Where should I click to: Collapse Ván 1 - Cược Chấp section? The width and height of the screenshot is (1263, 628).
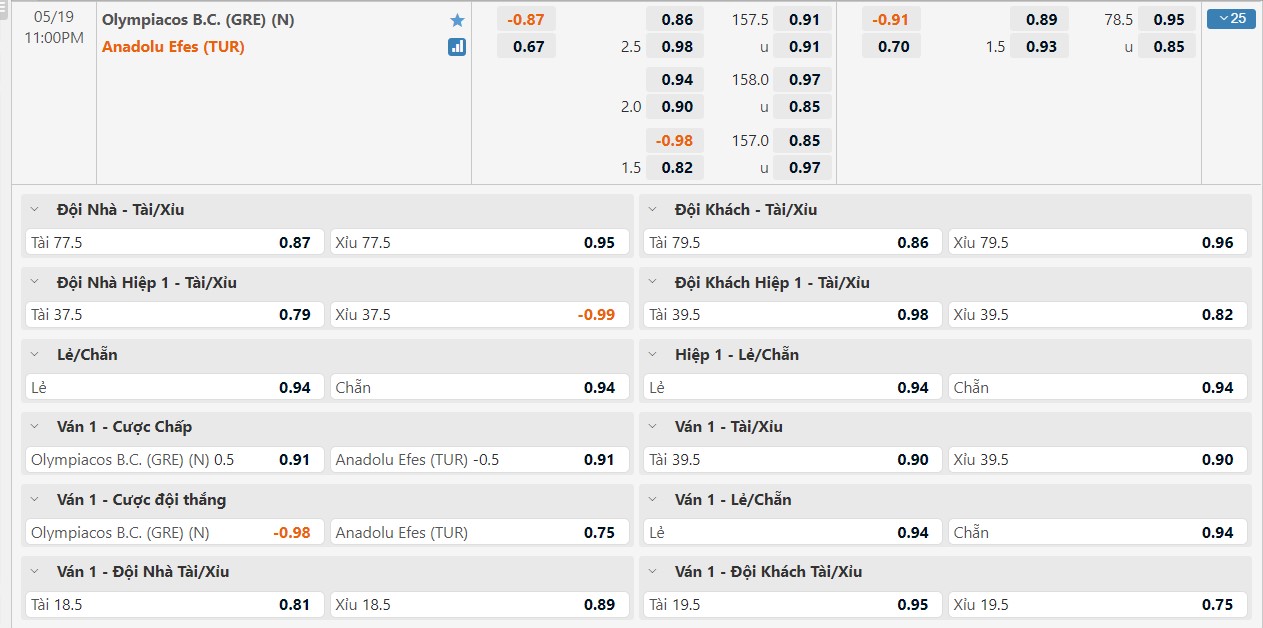point(35,427)
